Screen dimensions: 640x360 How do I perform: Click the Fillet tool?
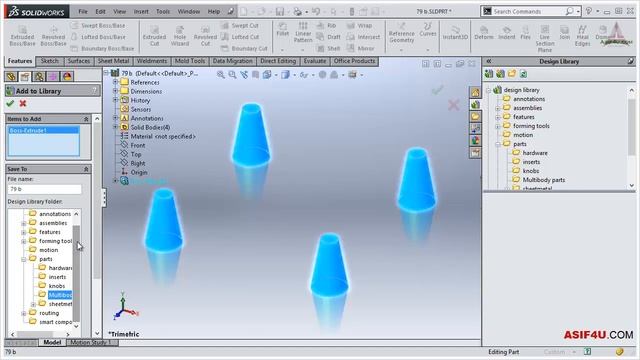(282, 30)
